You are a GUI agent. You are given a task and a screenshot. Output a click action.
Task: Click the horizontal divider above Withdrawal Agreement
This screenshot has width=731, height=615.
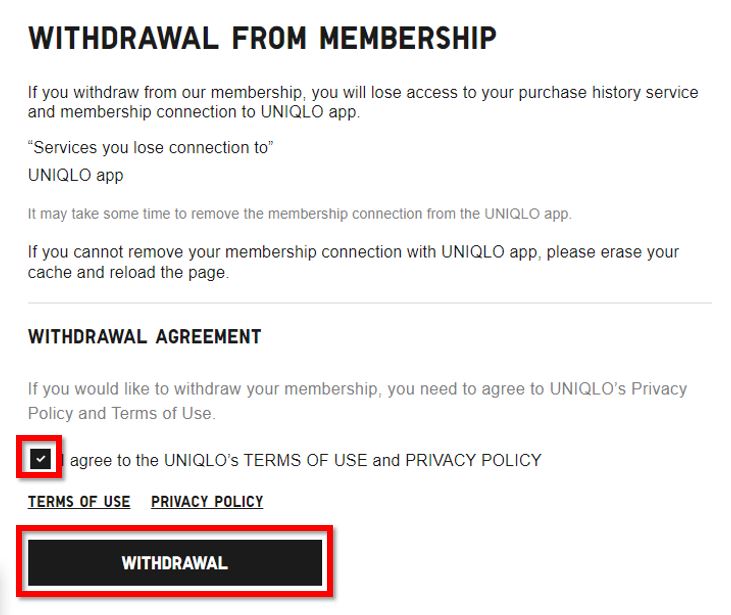point(369,303)
